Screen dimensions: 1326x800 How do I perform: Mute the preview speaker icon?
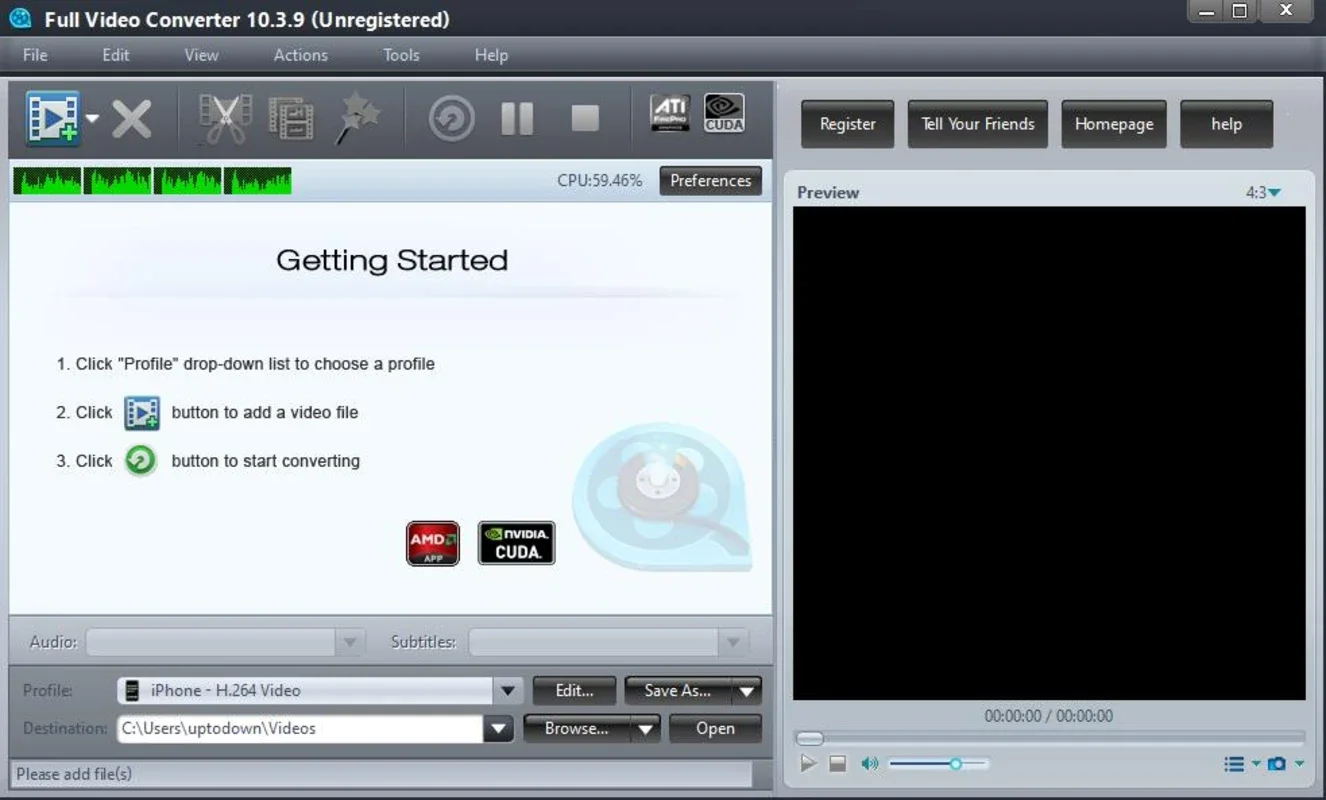tap(870, 764)
